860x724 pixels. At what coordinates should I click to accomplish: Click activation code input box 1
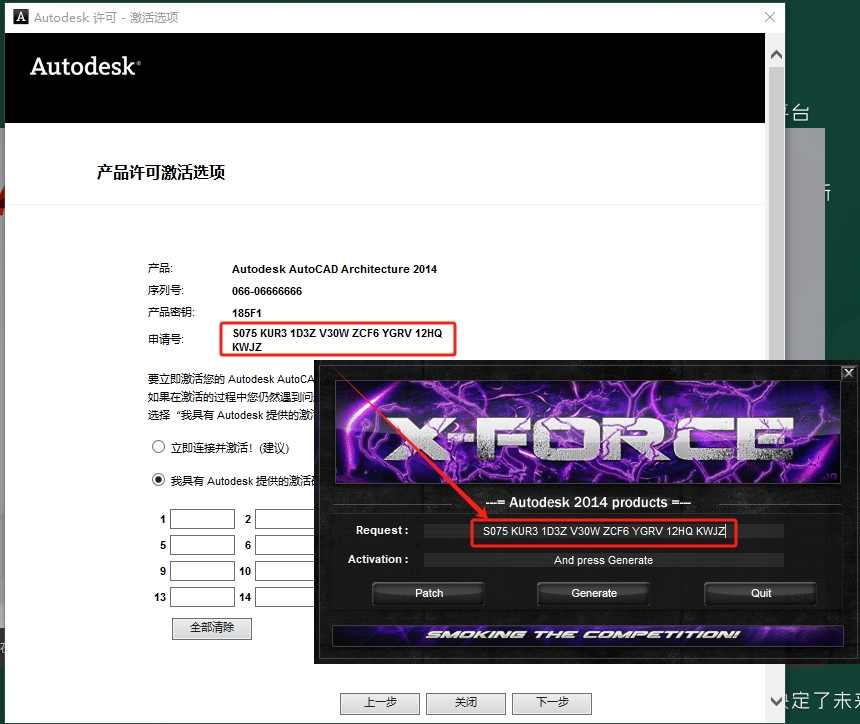point(202,519)
